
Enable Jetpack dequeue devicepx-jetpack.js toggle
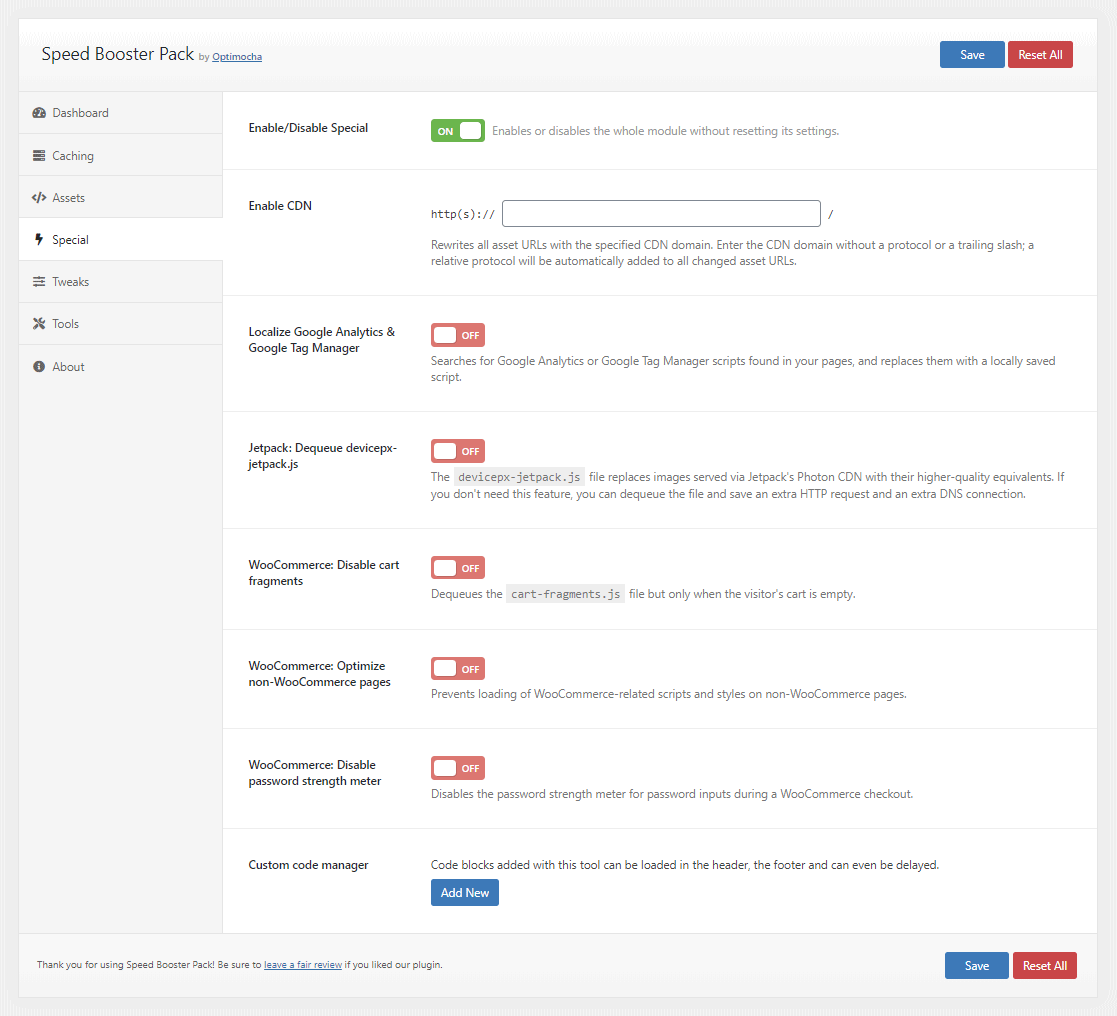458,451
